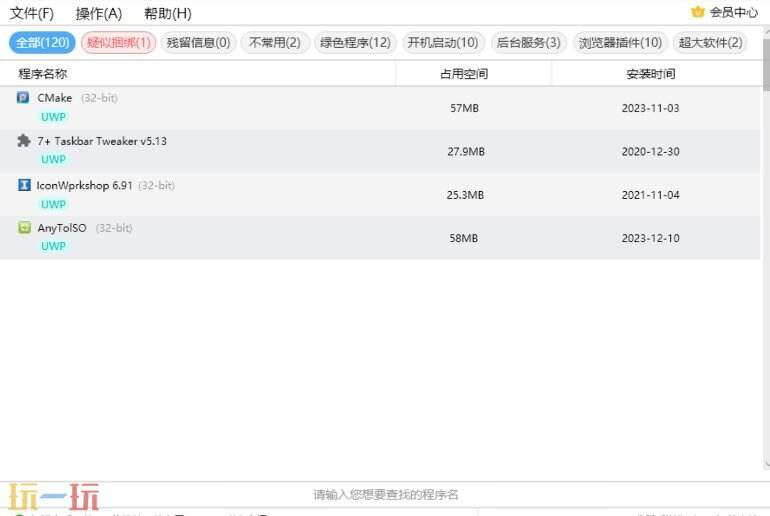Click install date 2021-11-04
The height and width of the screenshot is (516, 770).
650,195
